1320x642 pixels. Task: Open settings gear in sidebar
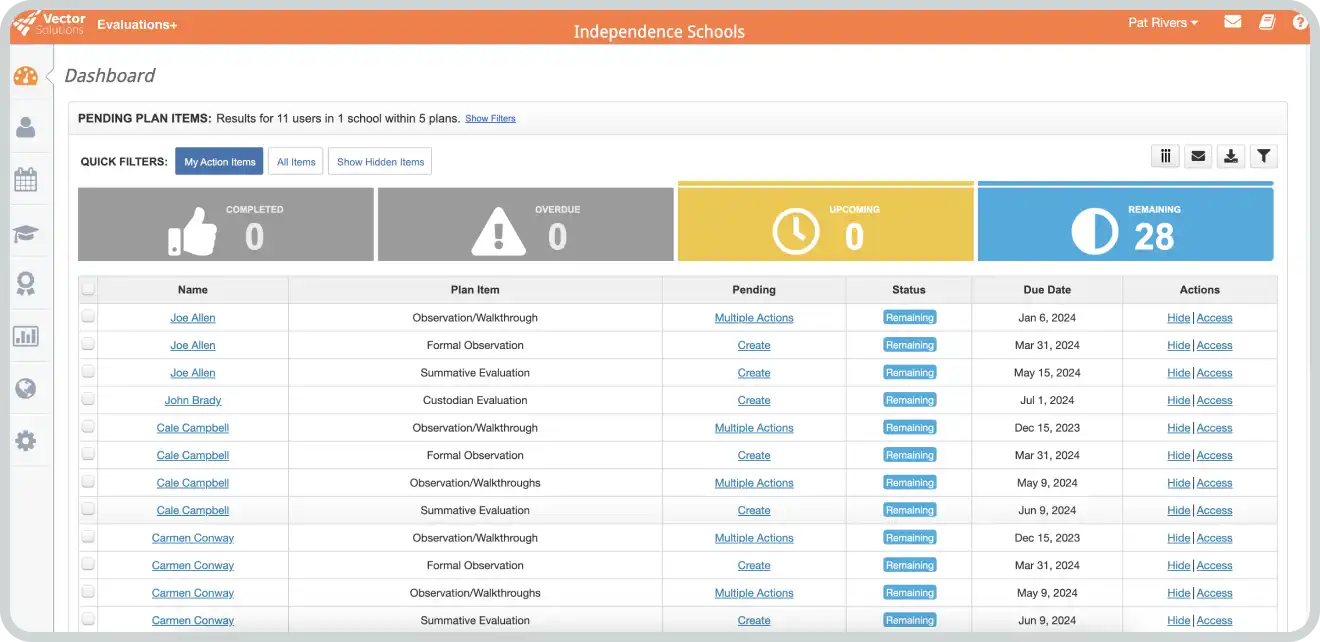(26, 440)
